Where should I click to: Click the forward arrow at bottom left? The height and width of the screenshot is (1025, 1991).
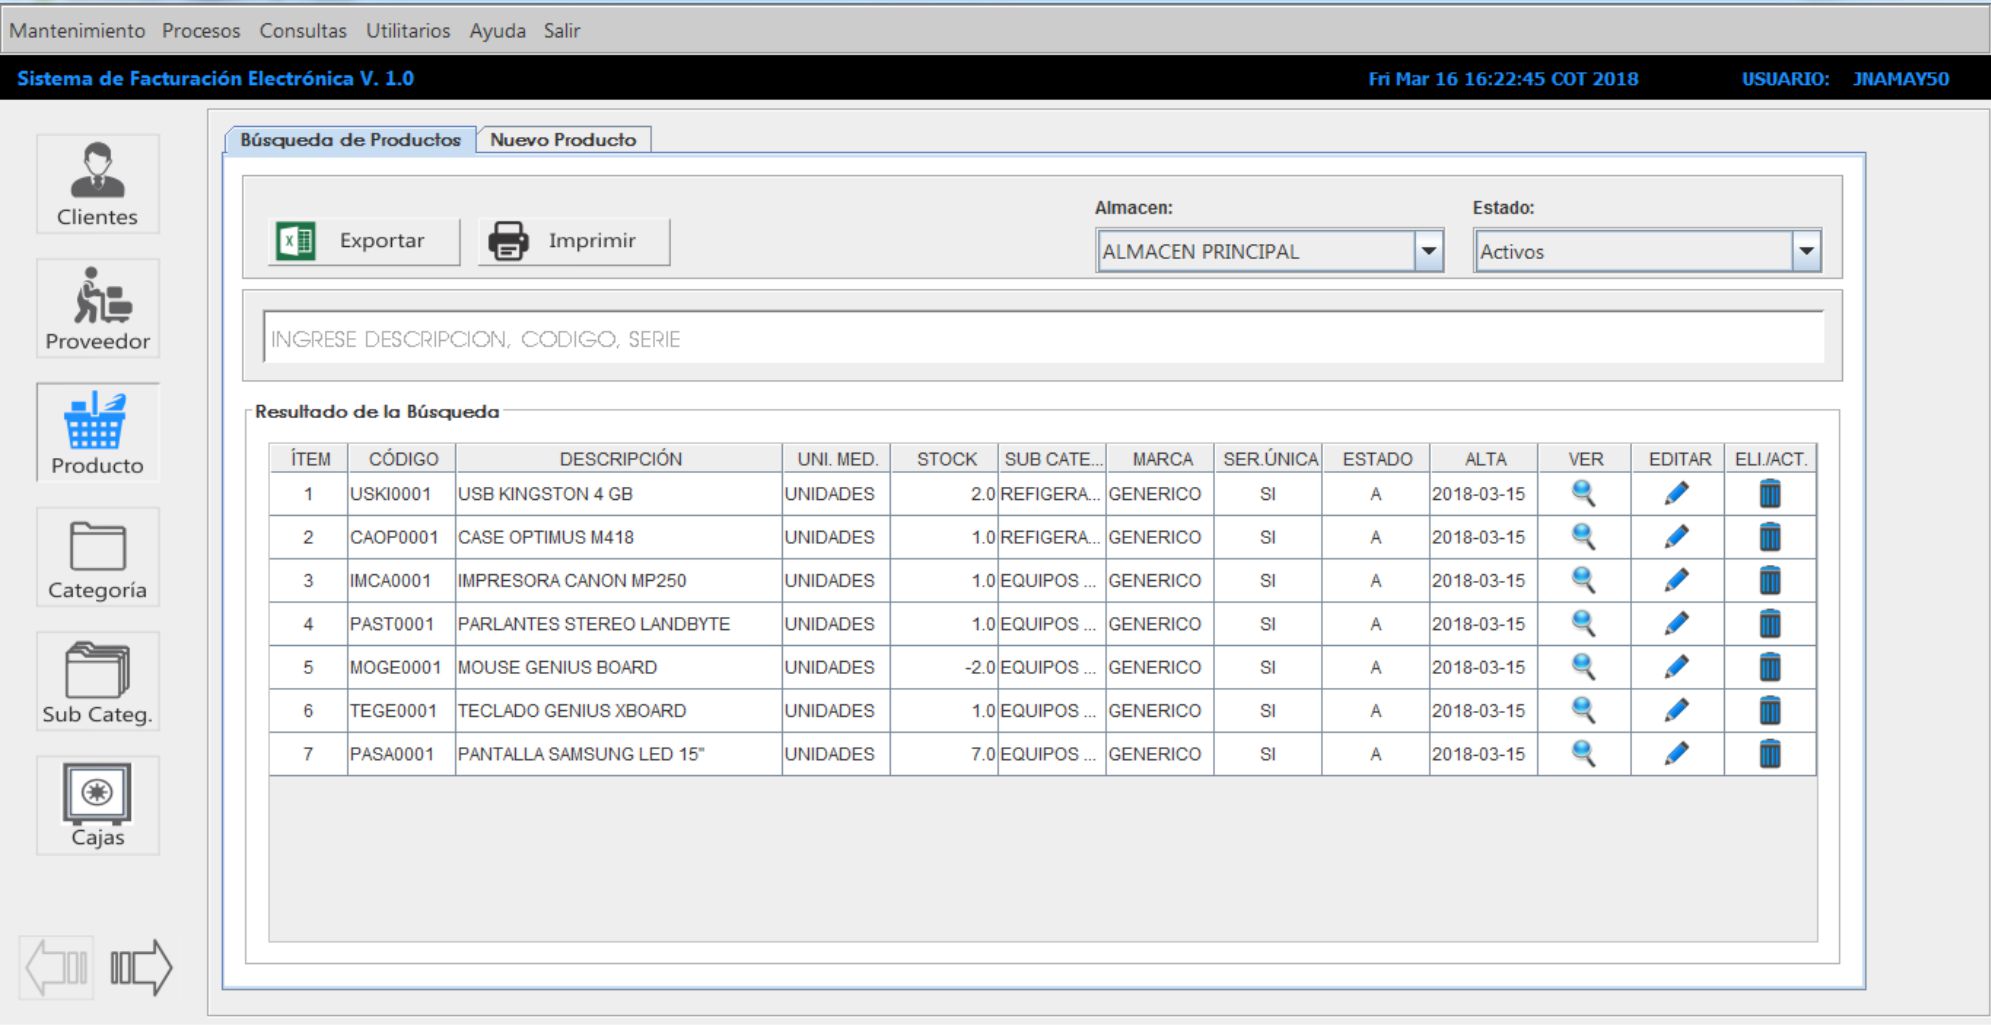pyautogui.click(x=141, y=967)
